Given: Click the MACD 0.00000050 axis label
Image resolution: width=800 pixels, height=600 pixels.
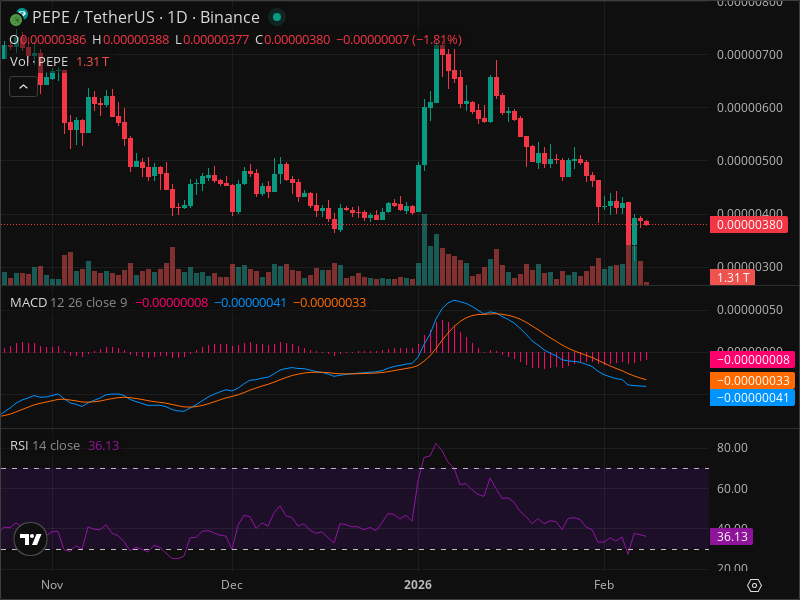Looking at the screenshot, I should point(749,310).
